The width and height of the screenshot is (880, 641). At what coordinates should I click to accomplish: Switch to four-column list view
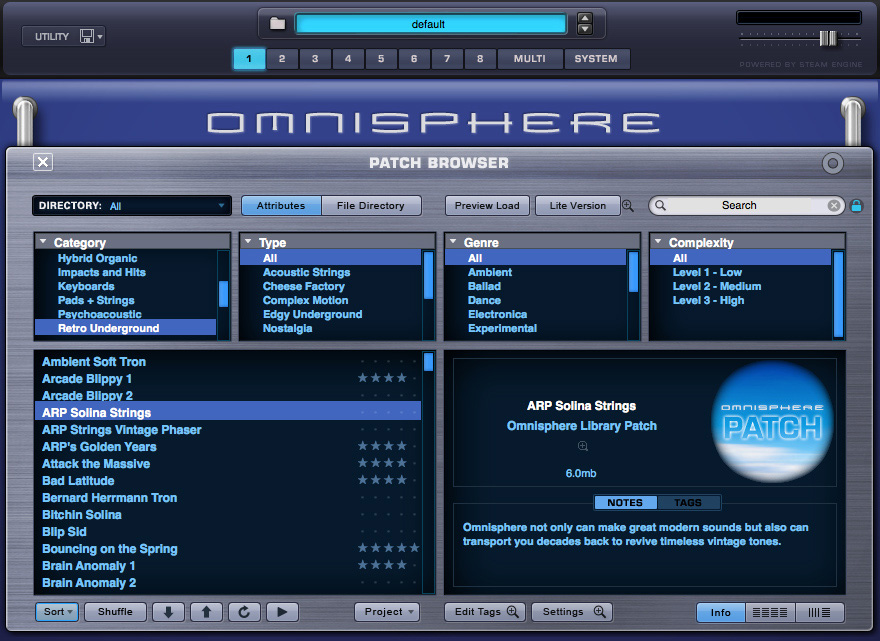770,612
